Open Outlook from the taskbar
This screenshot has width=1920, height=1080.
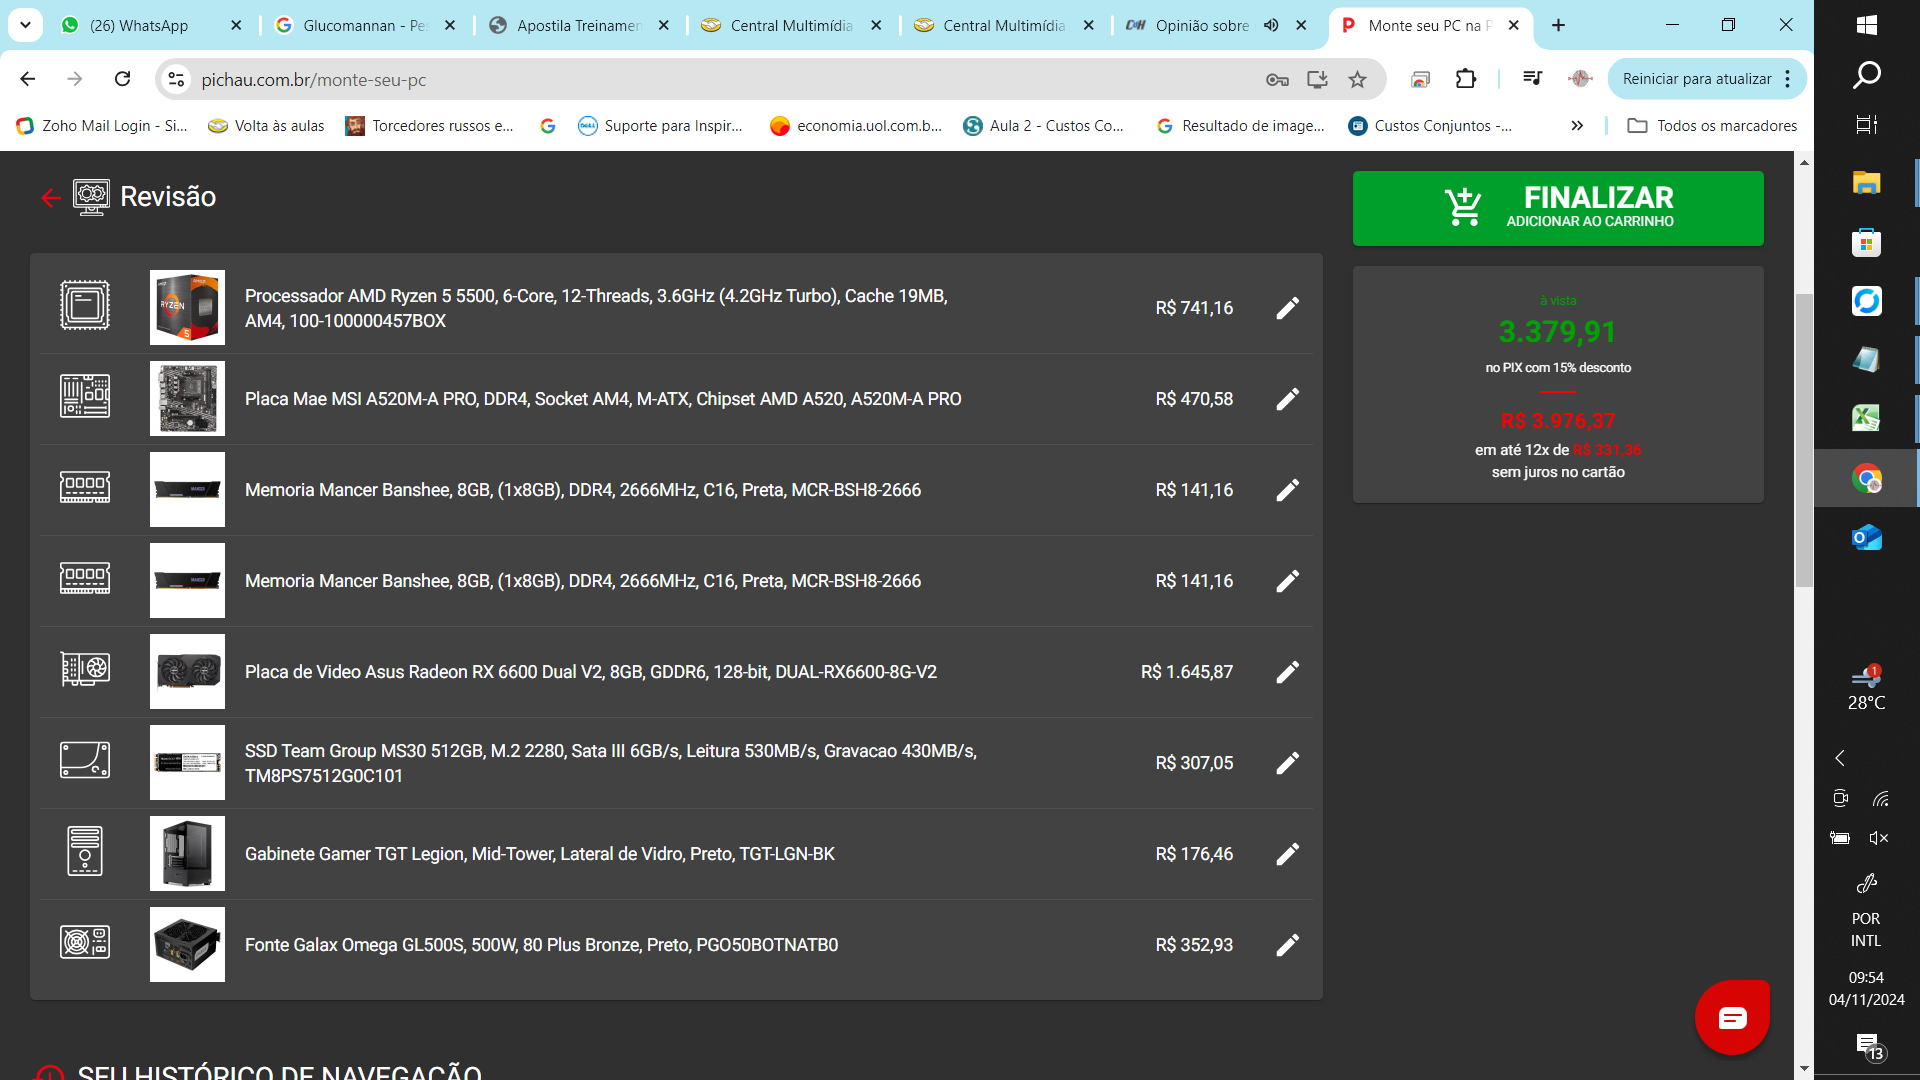click(x=1866, y=538)
